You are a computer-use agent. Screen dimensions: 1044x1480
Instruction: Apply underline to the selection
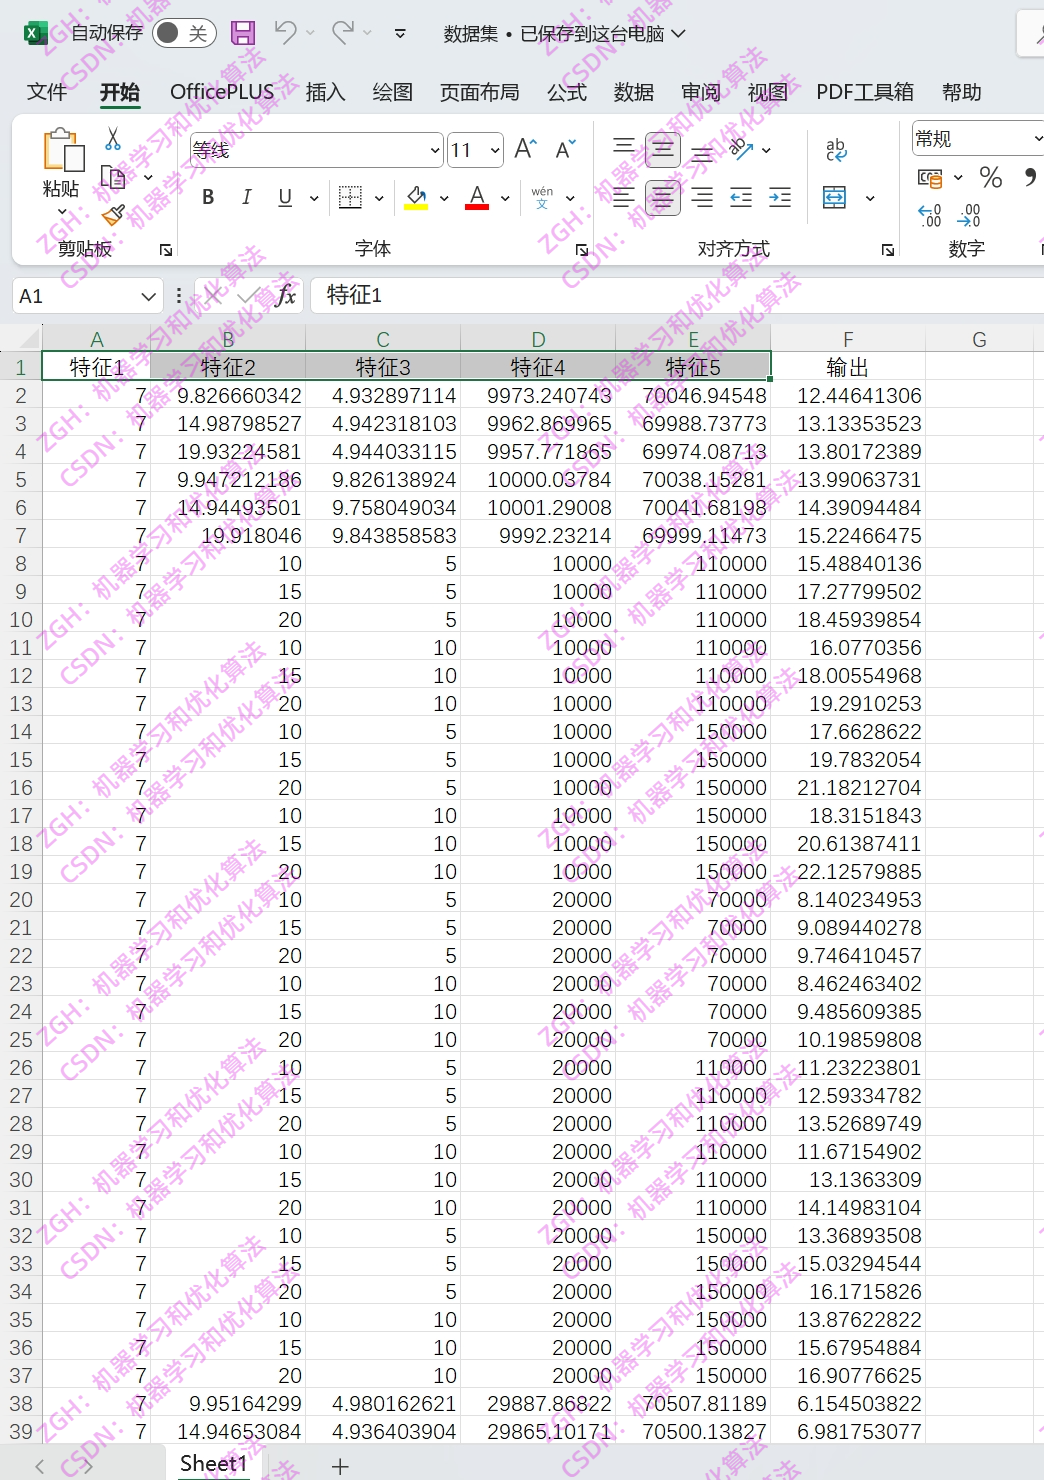tap(283, 197)
